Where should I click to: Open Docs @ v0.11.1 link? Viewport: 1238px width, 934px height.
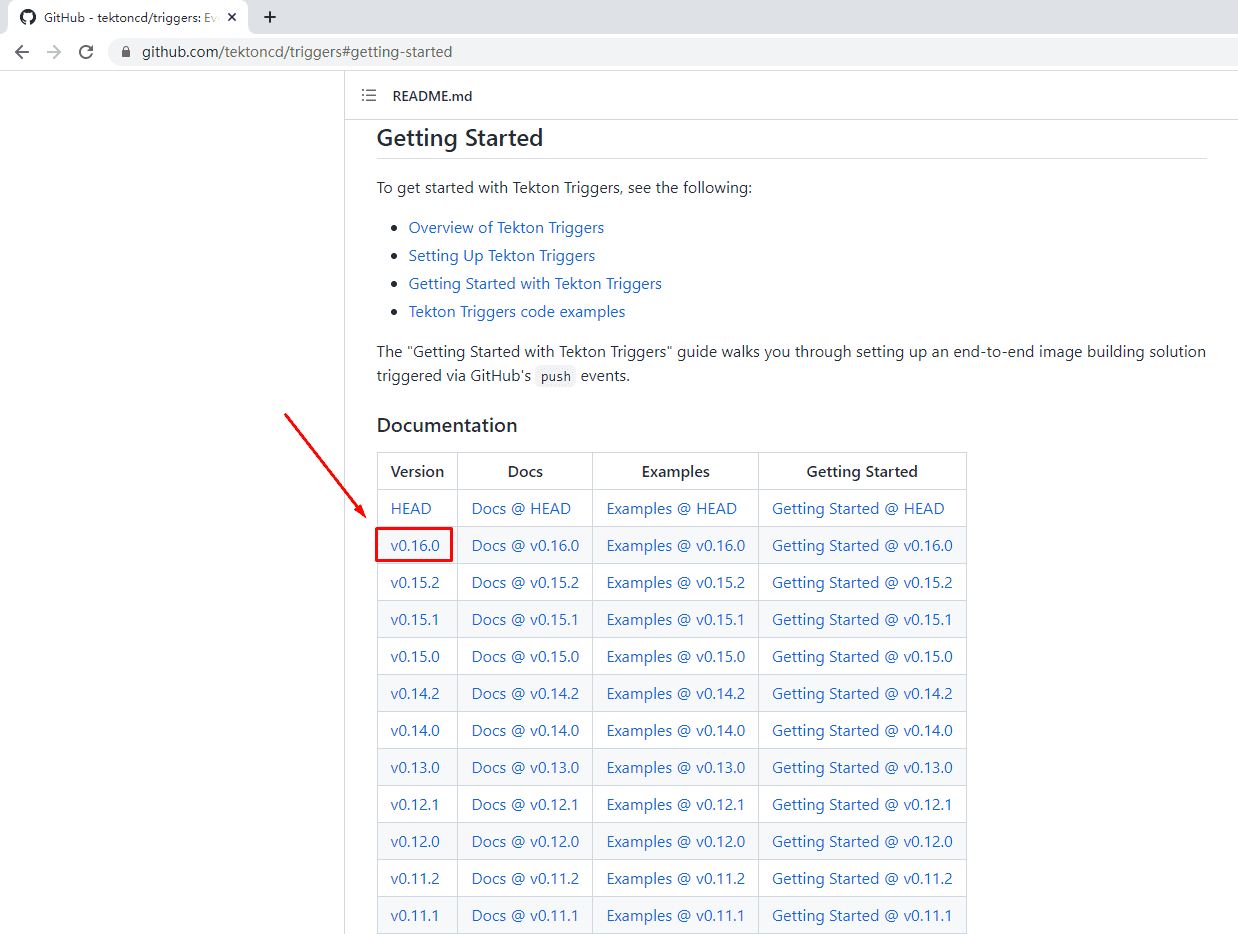pyautogui.click(x=525, y=916)
